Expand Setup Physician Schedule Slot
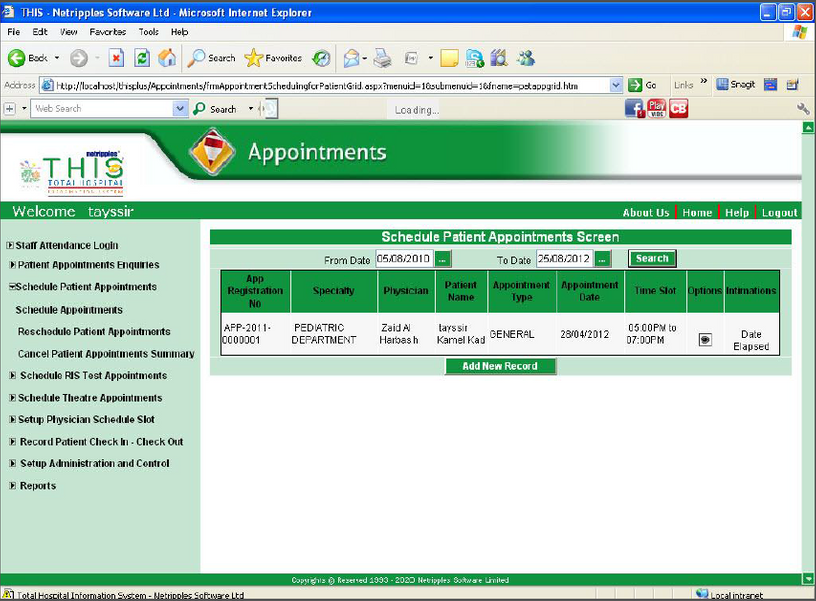The width and height of the screenshot is (816, 601). tap(12, 419)
